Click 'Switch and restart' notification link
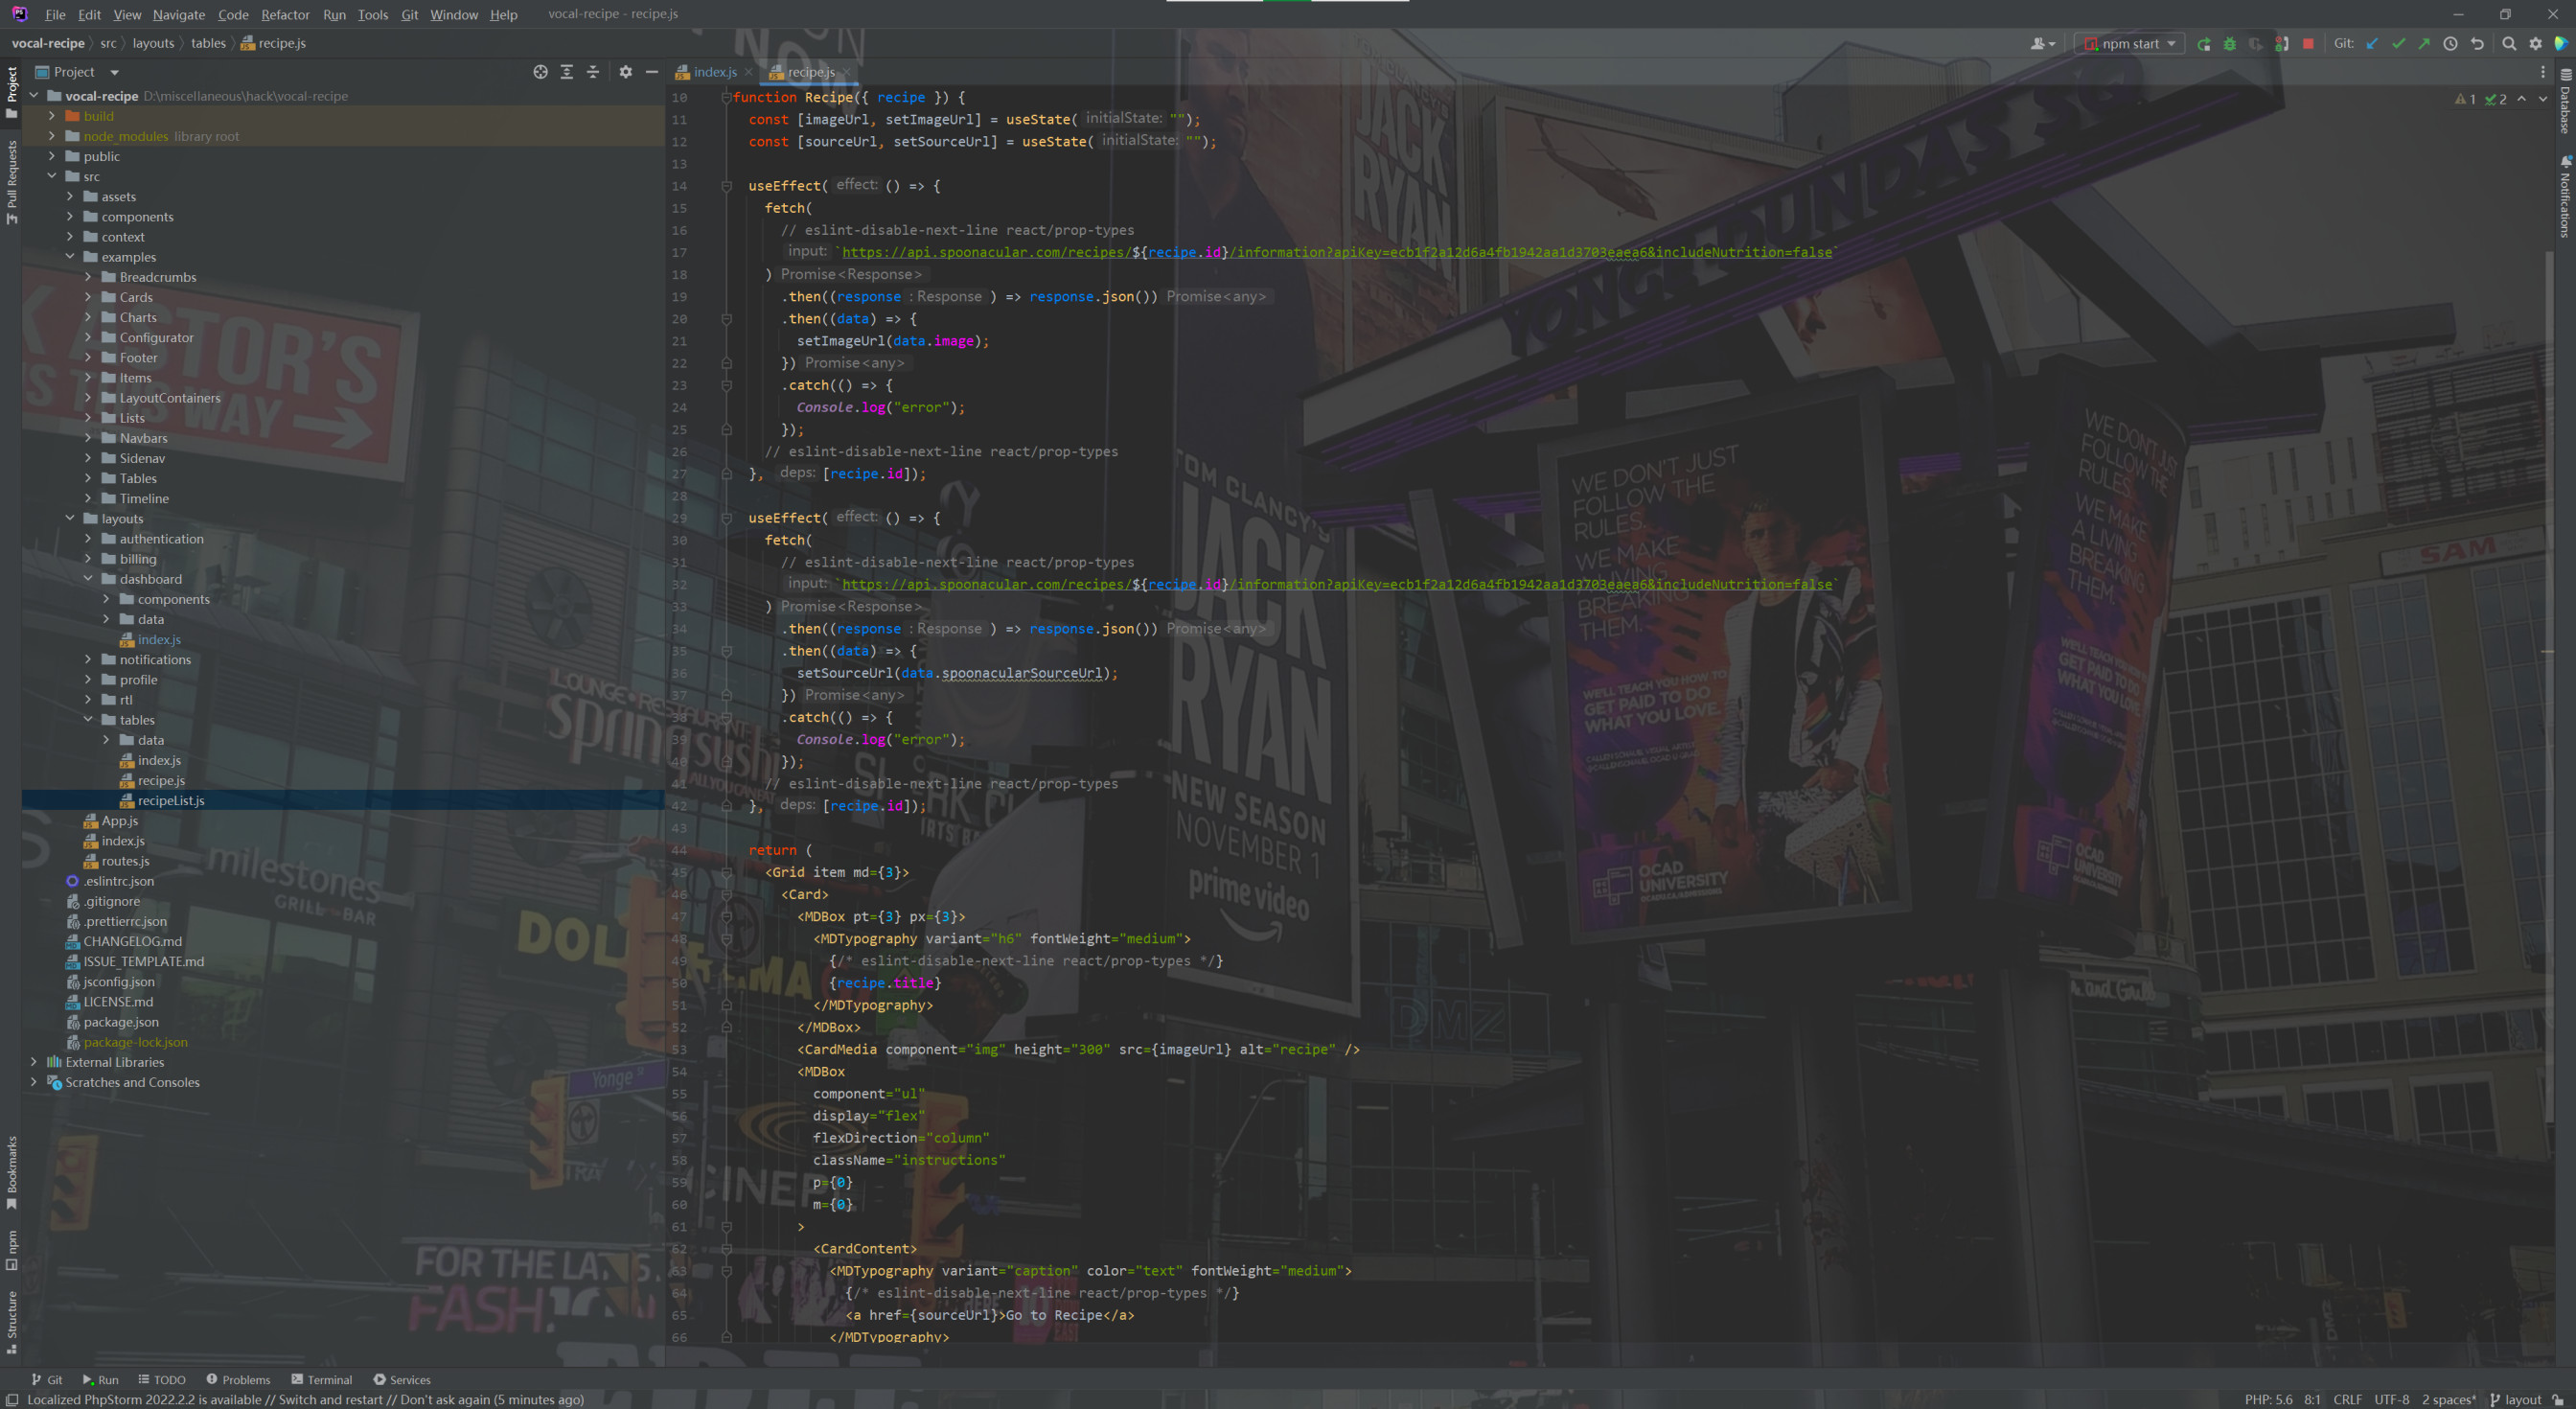 [330, 1399]
